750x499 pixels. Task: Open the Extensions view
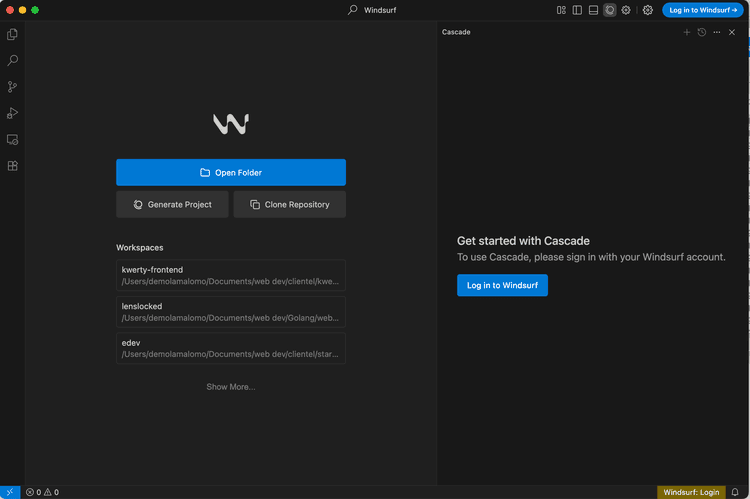pos(12,166)
